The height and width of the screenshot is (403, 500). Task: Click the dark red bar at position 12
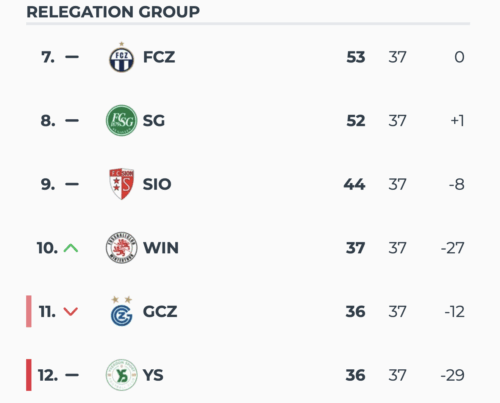tap(29, 375)
